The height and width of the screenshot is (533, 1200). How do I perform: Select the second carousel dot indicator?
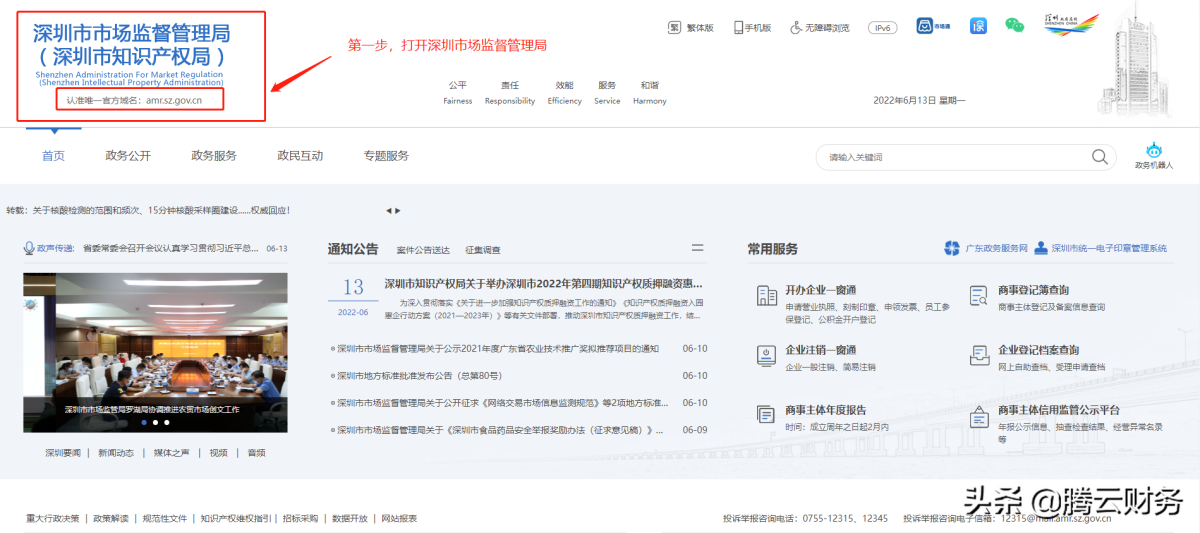click(x=155, y=423)
